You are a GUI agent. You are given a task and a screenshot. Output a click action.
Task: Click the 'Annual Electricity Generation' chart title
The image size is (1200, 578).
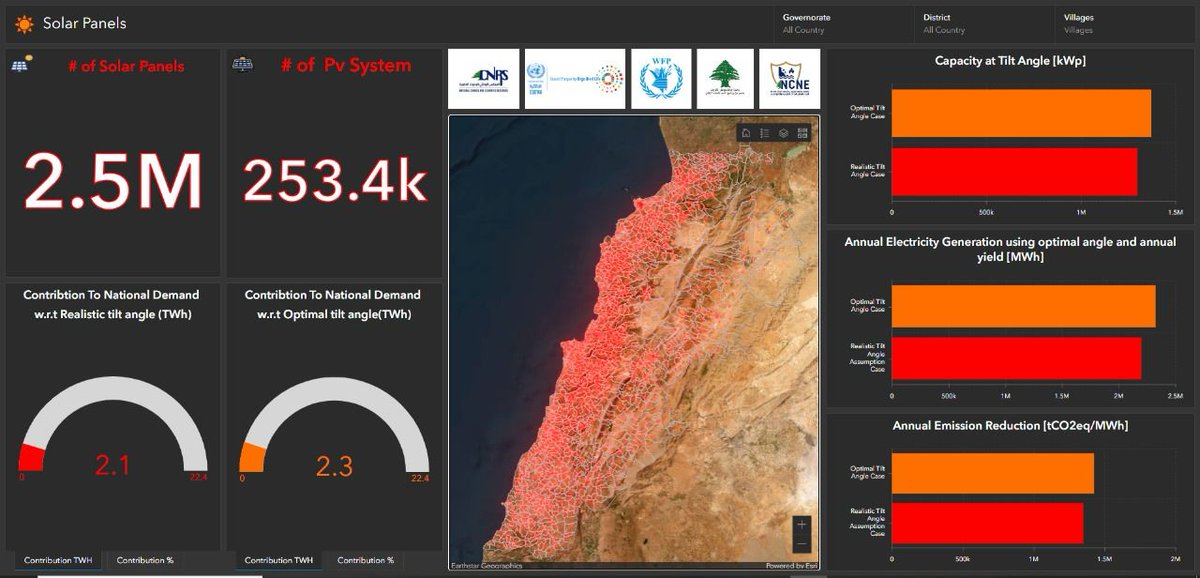click(1010, 250)
